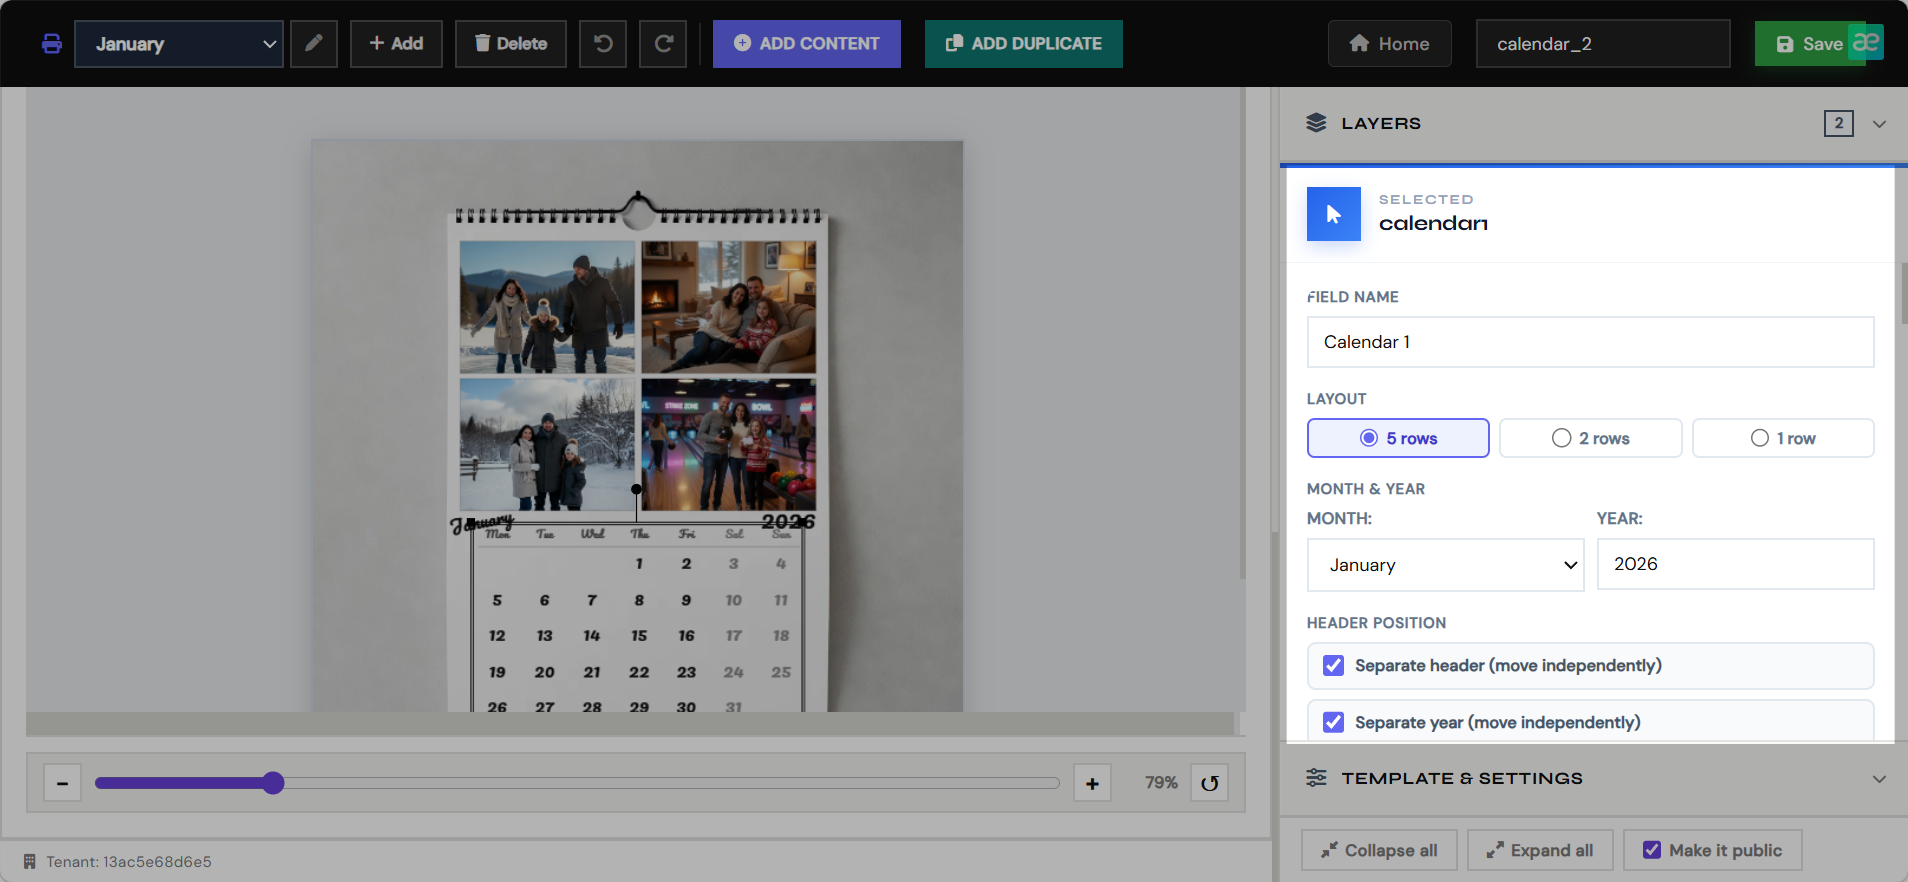Click the template settings sliders icon
Image resolution: width=1908 pixels, height=882 pixels.
click(x=1316, y=778)
